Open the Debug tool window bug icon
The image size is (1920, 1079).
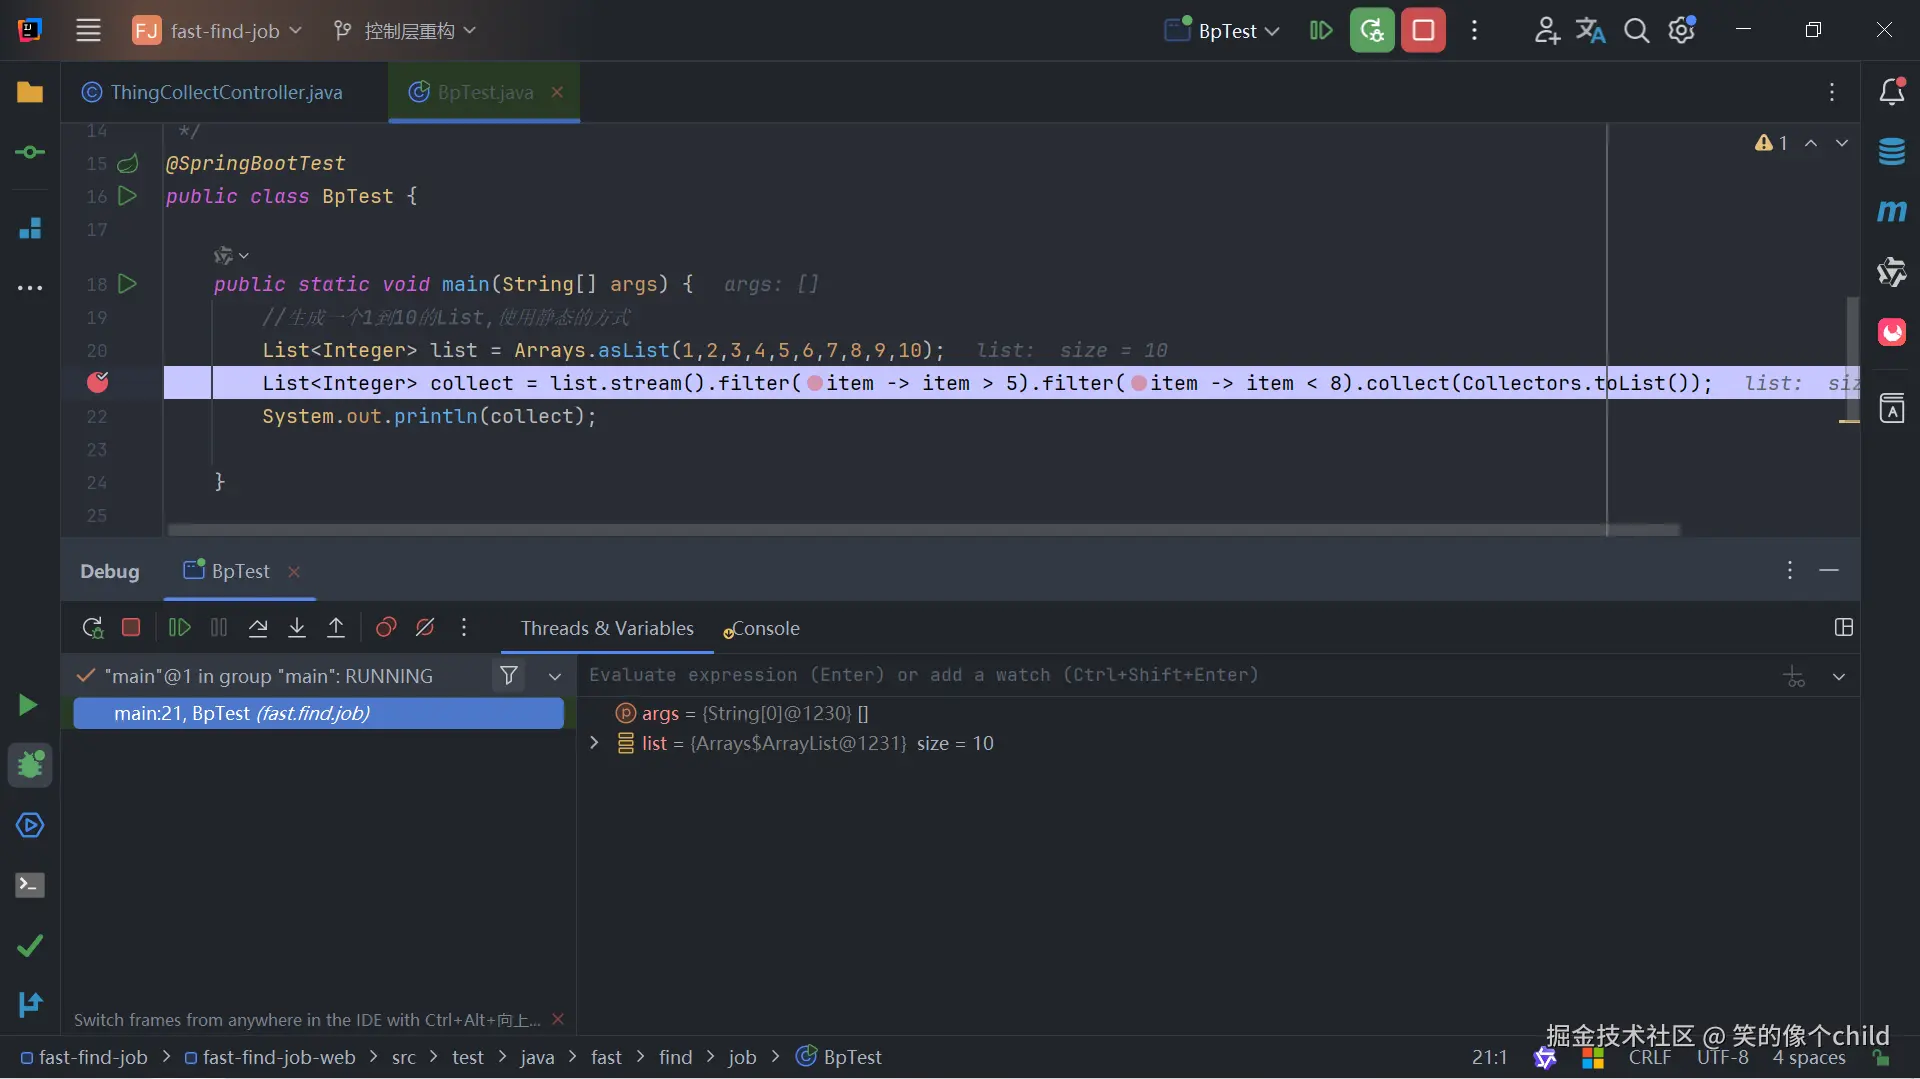point(30,765)
